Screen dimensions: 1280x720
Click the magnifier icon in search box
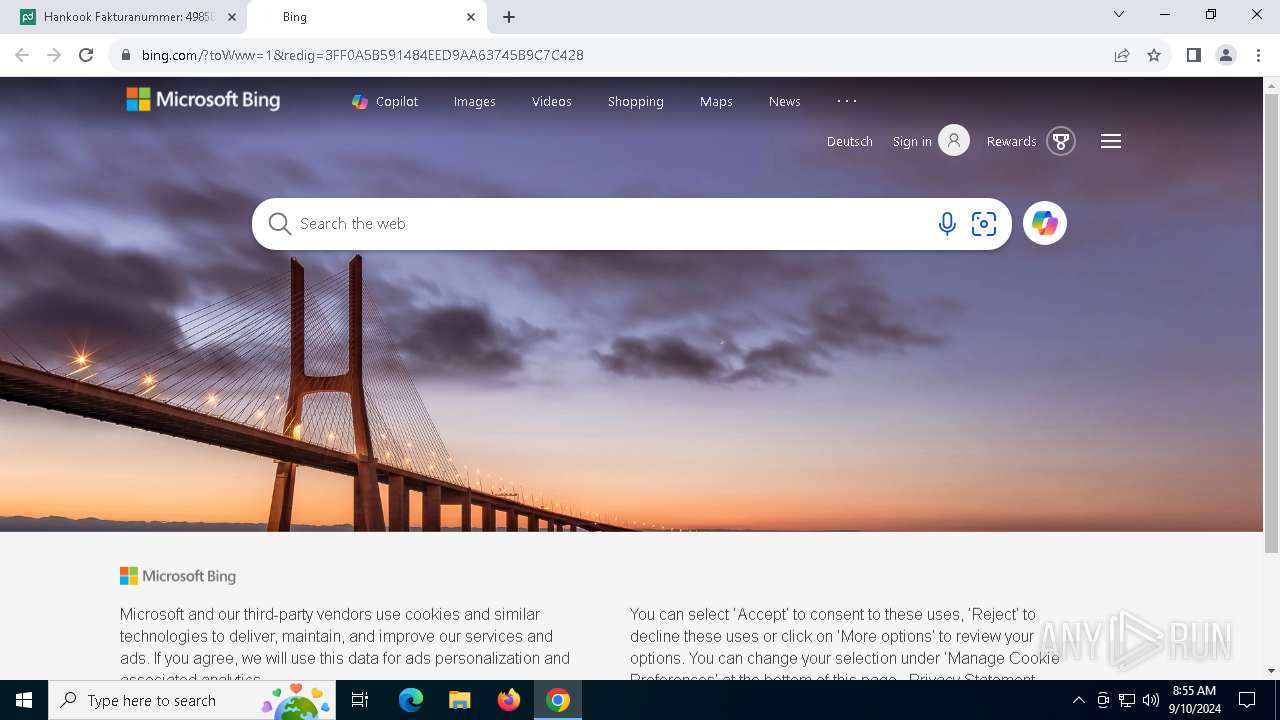tap(280, 224)
